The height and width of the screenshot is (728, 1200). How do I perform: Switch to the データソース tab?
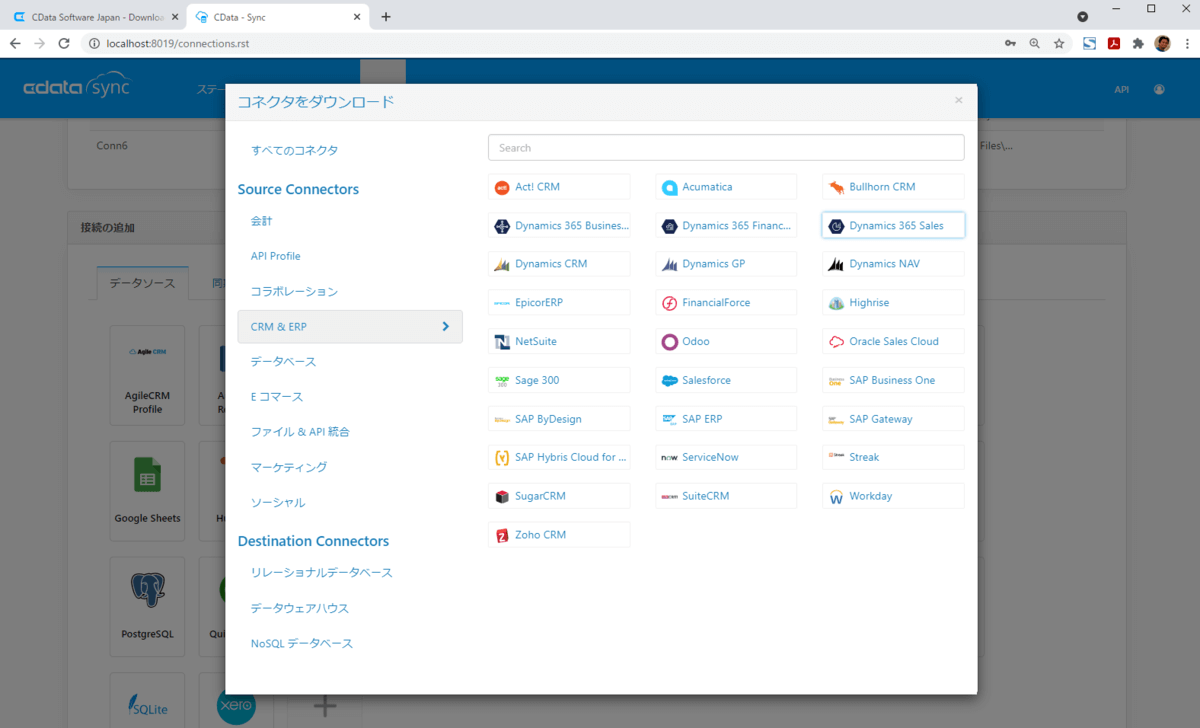(142, 283)
